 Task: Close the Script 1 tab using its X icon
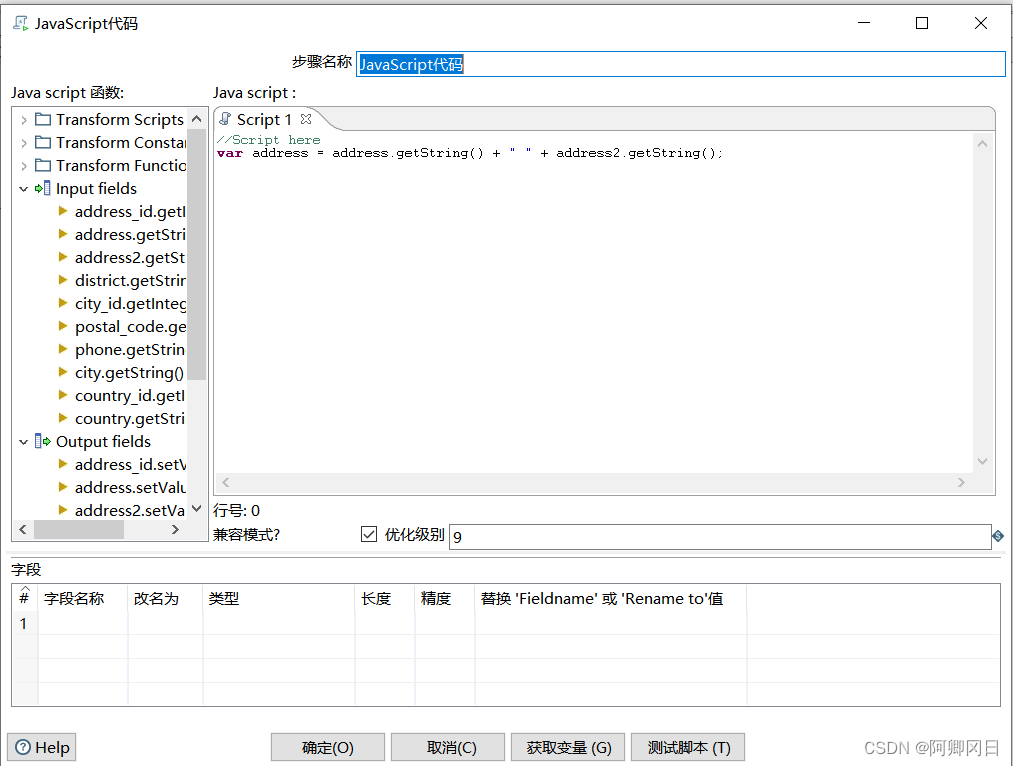(x=306, y=119)
